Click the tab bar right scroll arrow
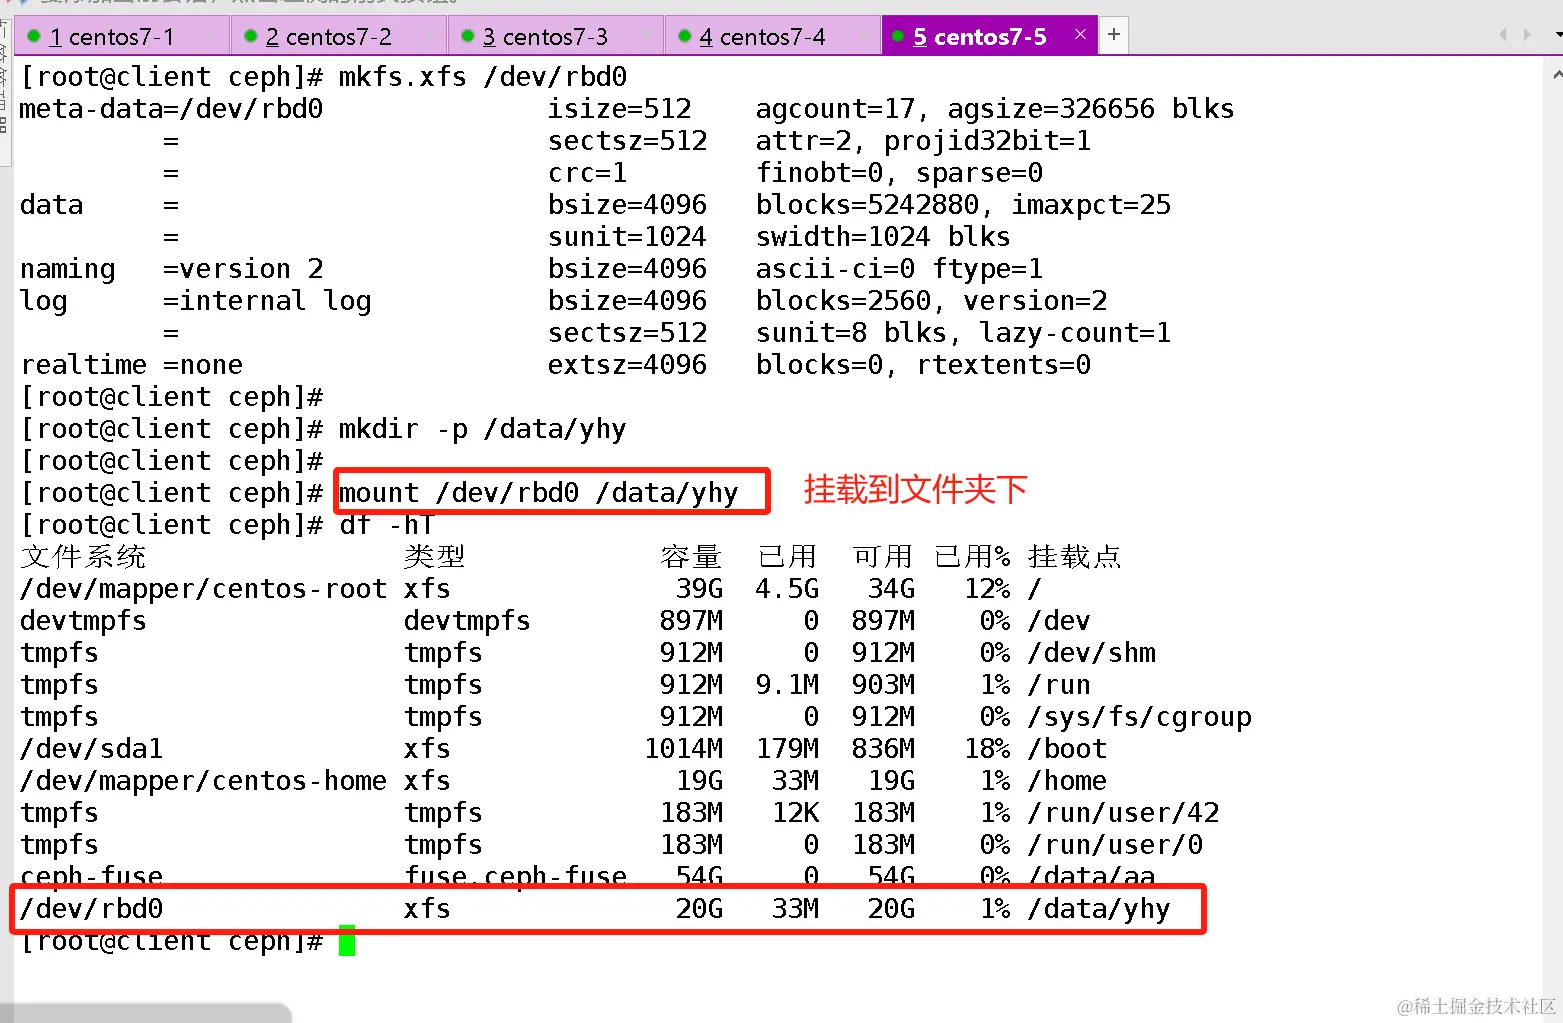 point(1527,35)
